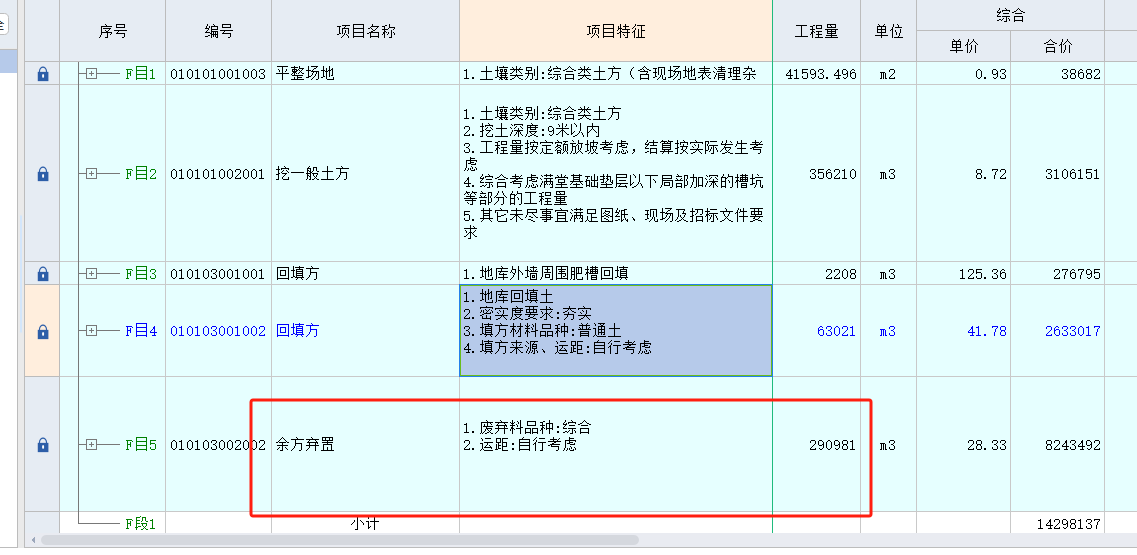Screen dimensions: 1137x555
Task: Expand the F目4 tree node
Action: (92, 331)
